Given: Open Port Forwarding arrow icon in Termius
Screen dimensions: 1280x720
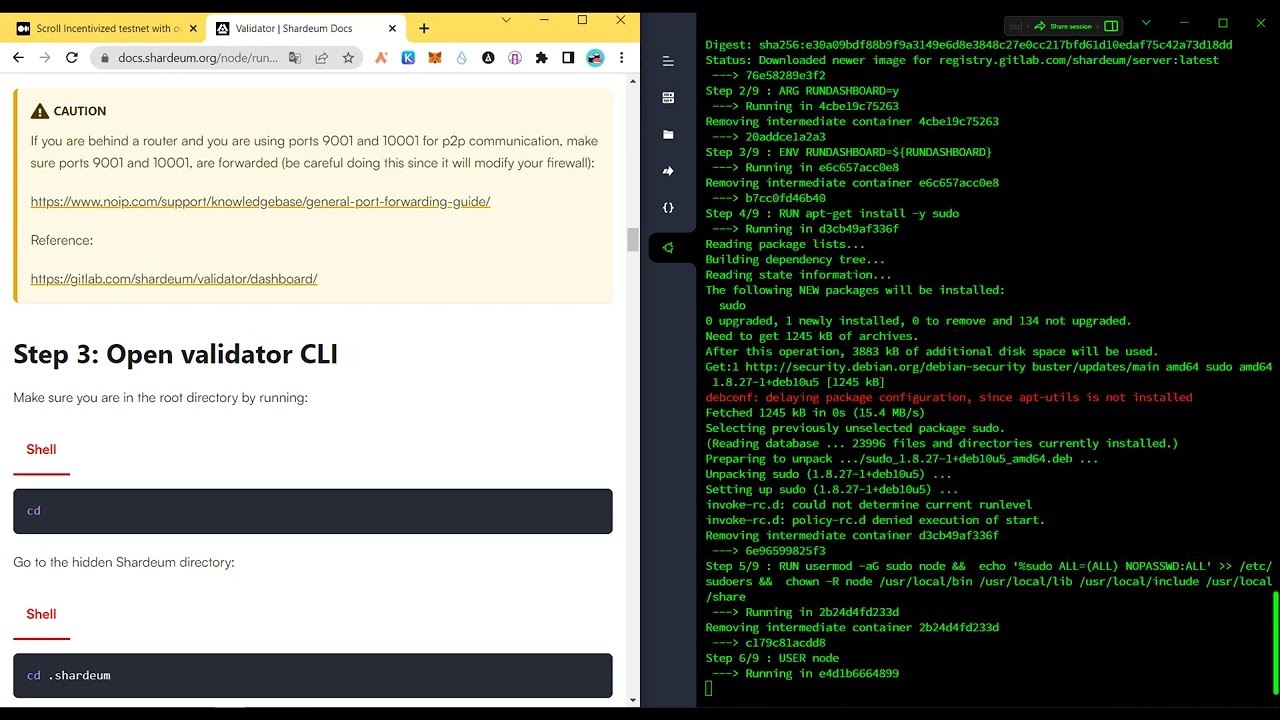Looking at the screenshot, I should [x=668, y=171].
